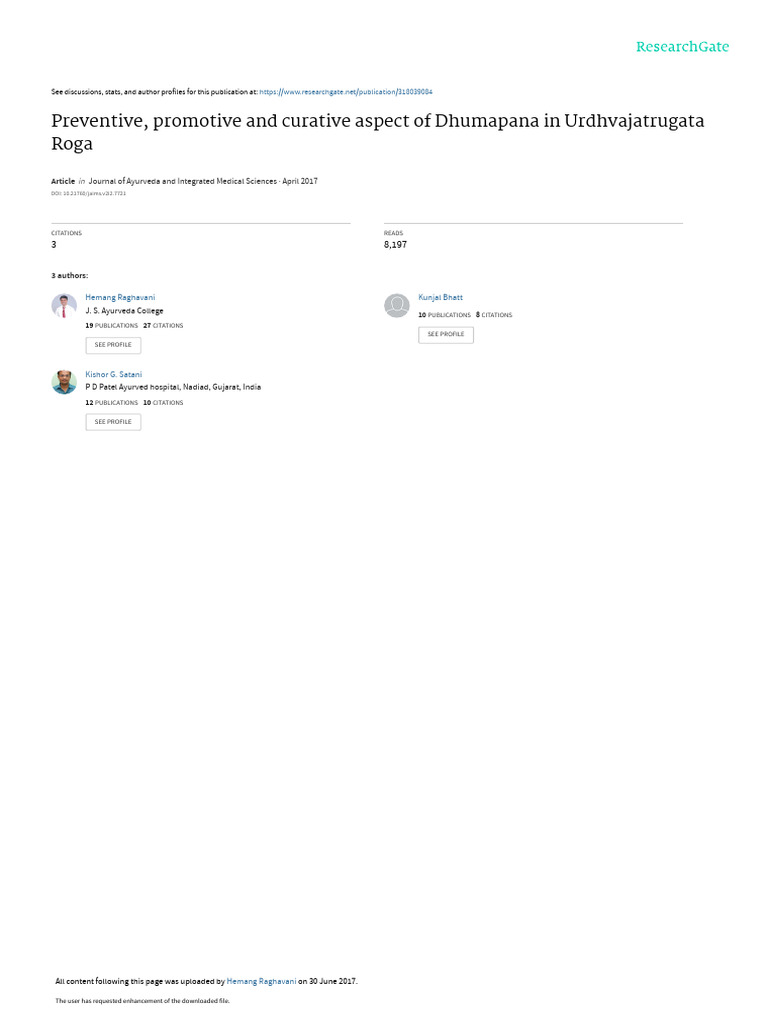Open Hemang Raghavani link in upload note
Screen dimensions: 768x1024
coord(261,981)
